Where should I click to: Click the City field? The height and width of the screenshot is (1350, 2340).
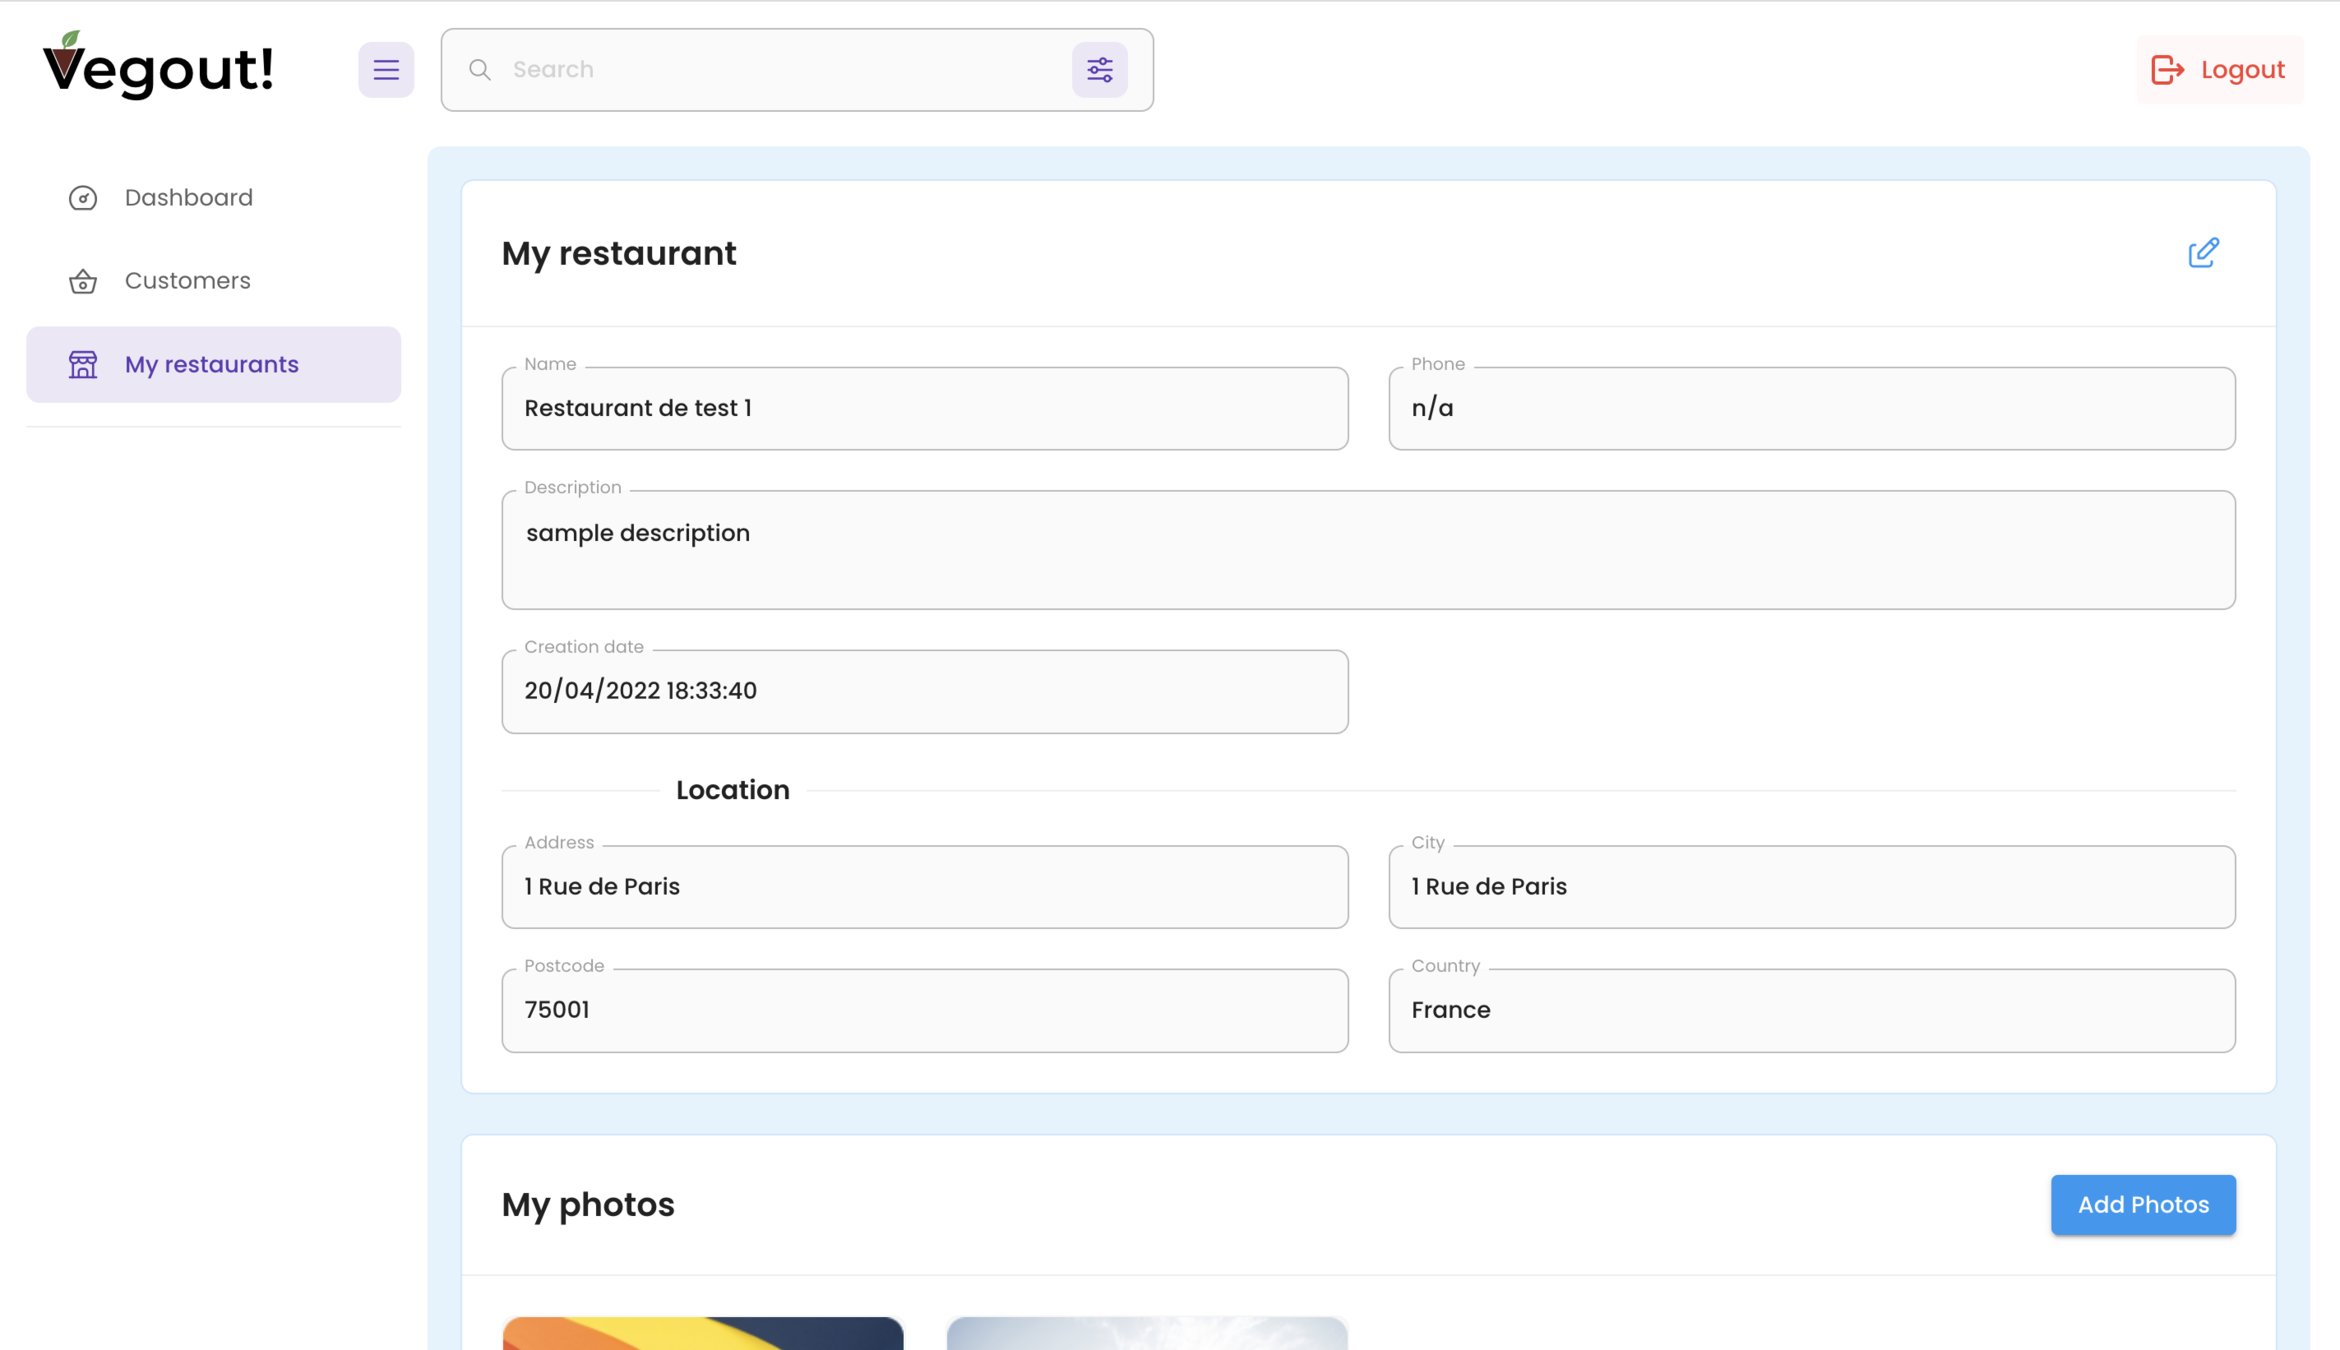[x=1811, y=886]
